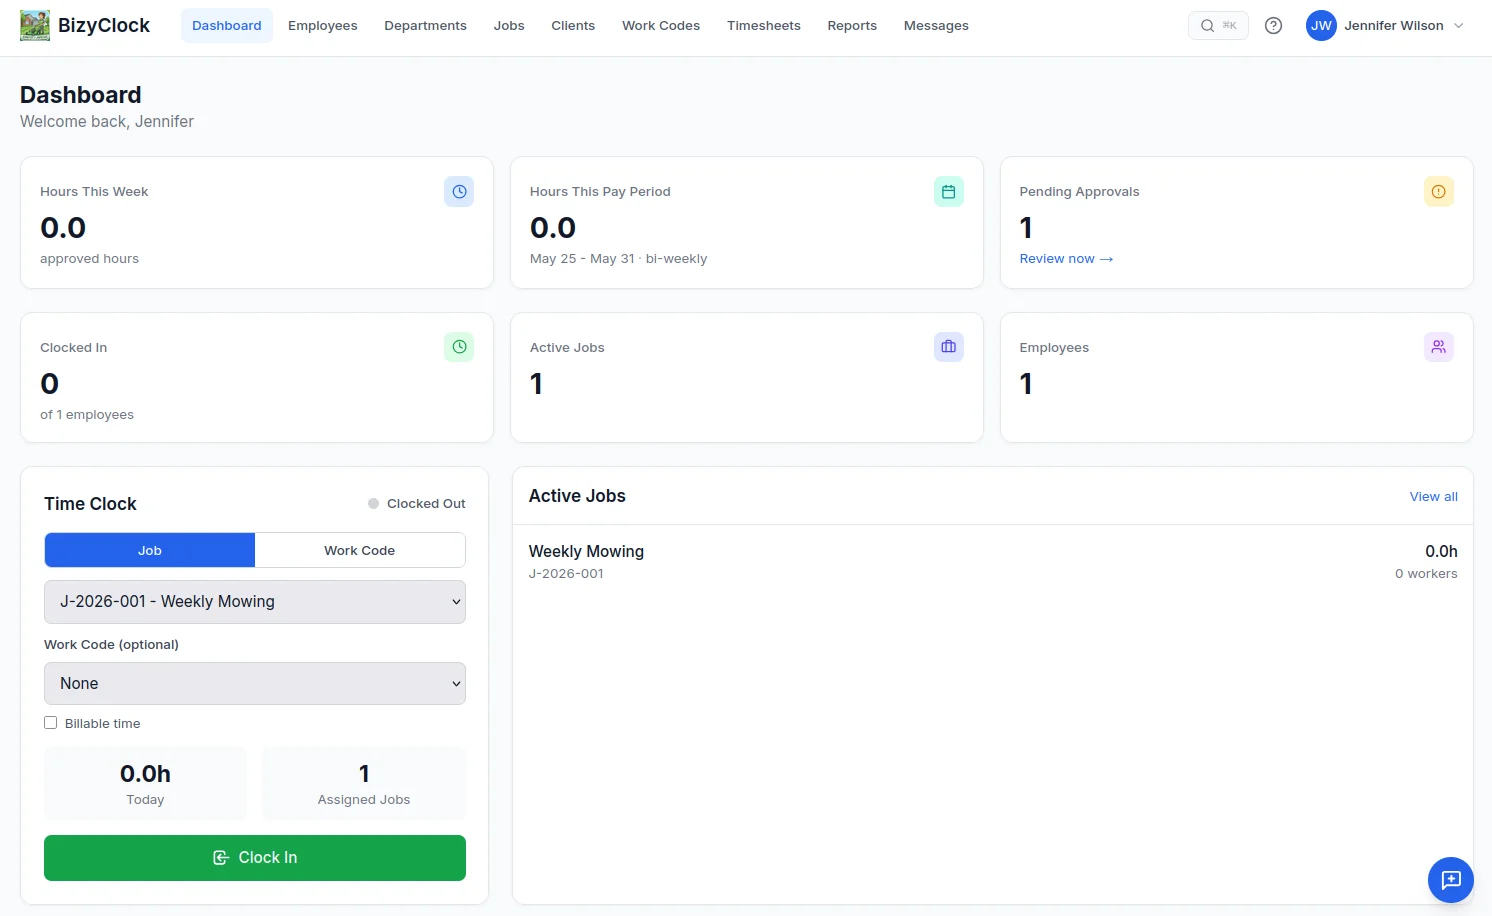Follow the Review now link
The height and width of the screenshot is (916, 1492).
click(1066, 259)
